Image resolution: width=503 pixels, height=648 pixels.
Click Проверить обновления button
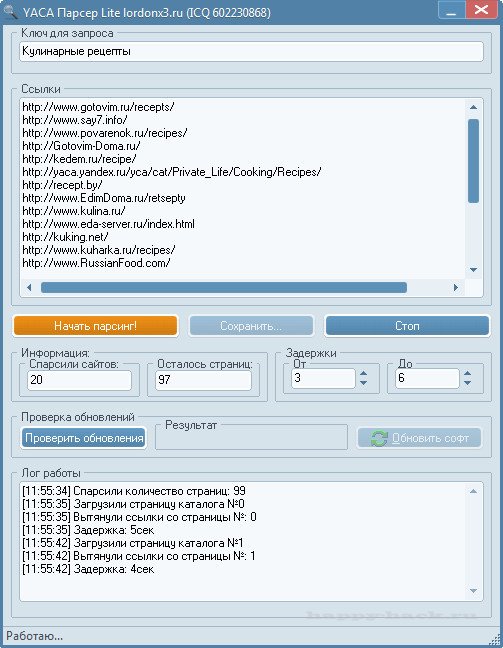tap(84, 438)
